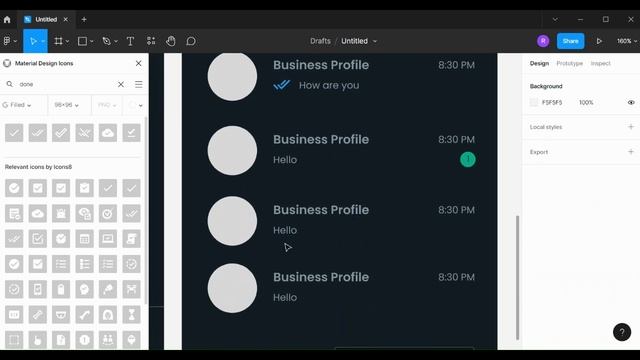This screenshot has width=640, height=360.
Task: Select the Move tool
Action: [33, 41]
